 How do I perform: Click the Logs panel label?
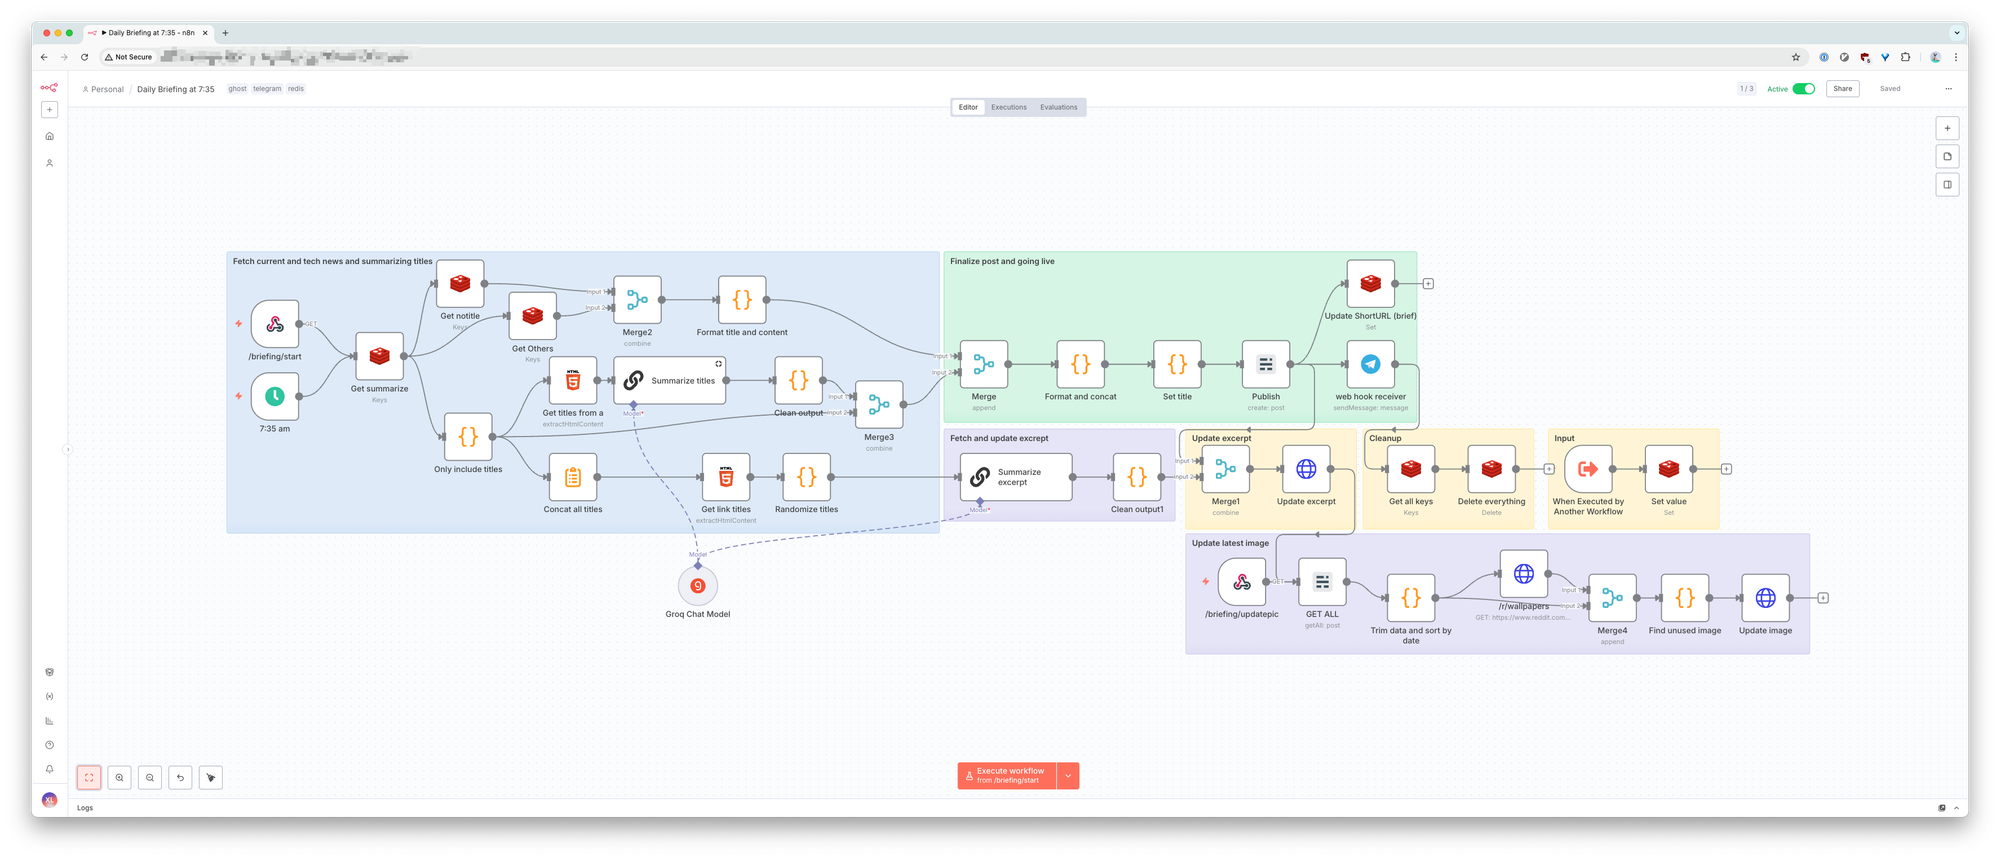tap(85, 808)
